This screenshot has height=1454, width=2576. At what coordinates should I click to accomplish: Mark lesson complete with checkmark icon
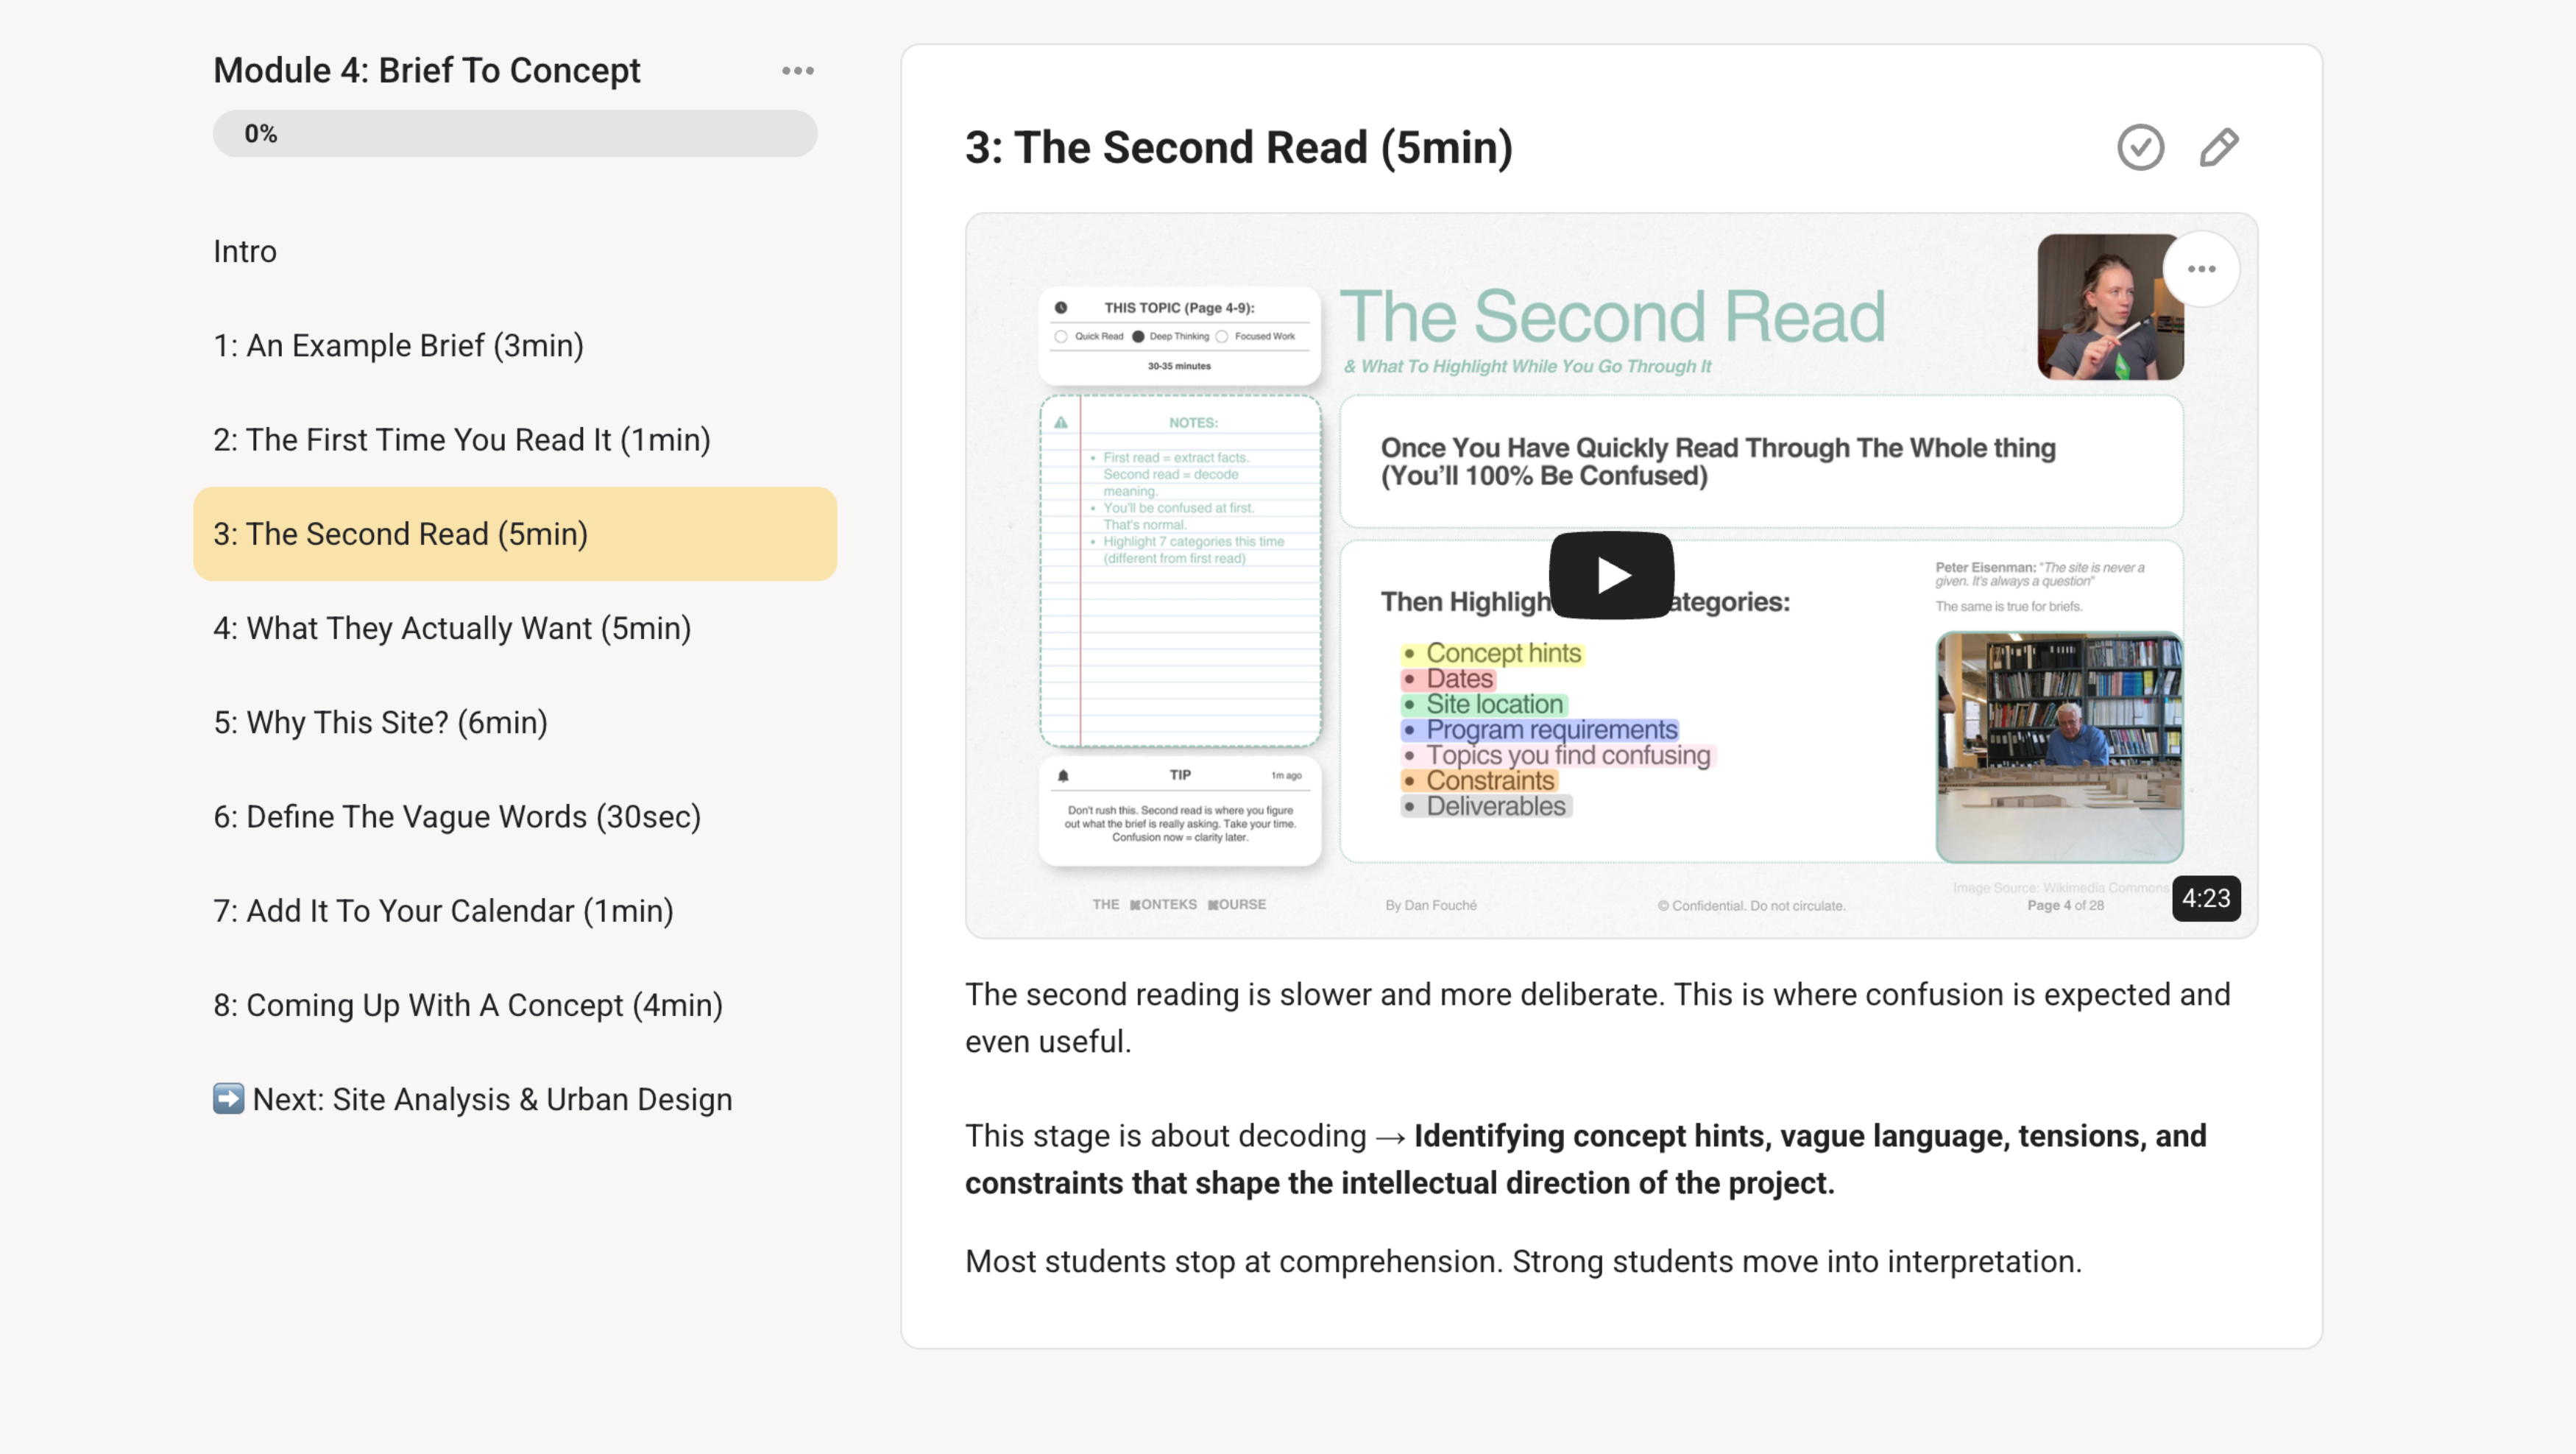pyautogui.click(x=2140, y=148)
